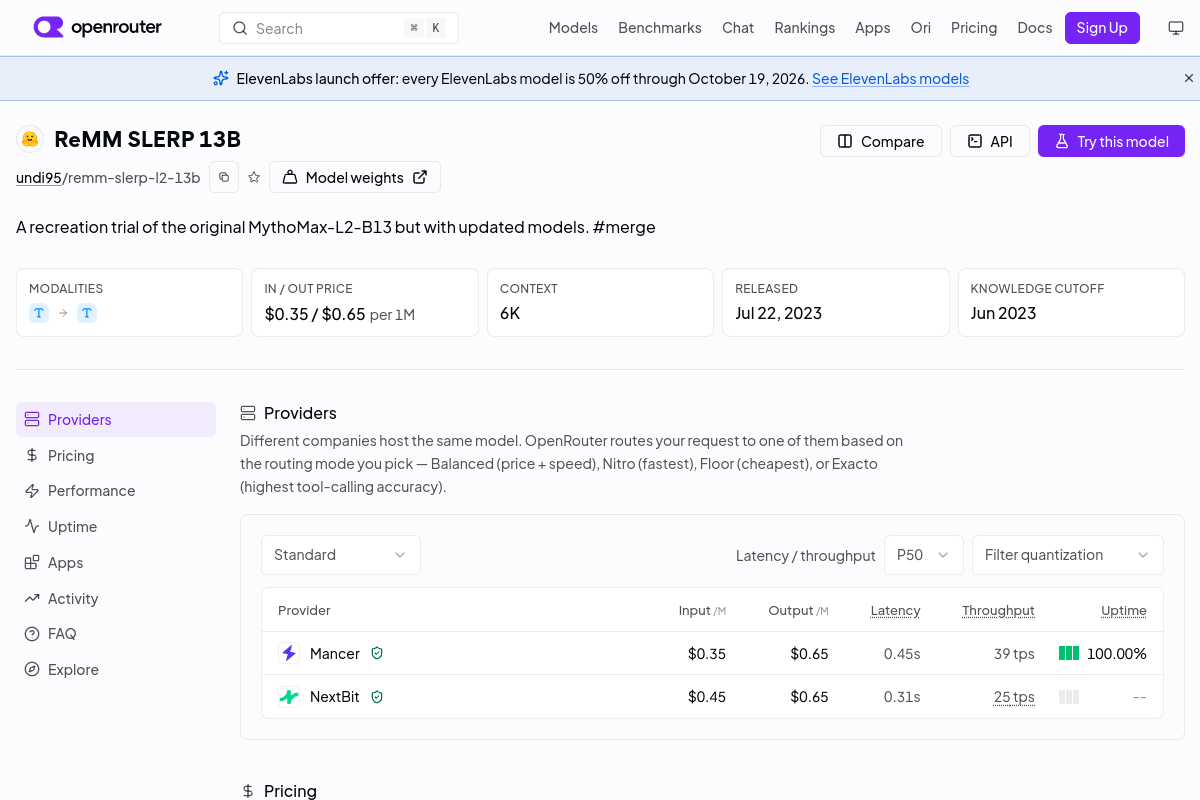The height and width of the screenshot is (800, 1200).
Task: Open Model weights external link
Action: click(x=355, y=177)
